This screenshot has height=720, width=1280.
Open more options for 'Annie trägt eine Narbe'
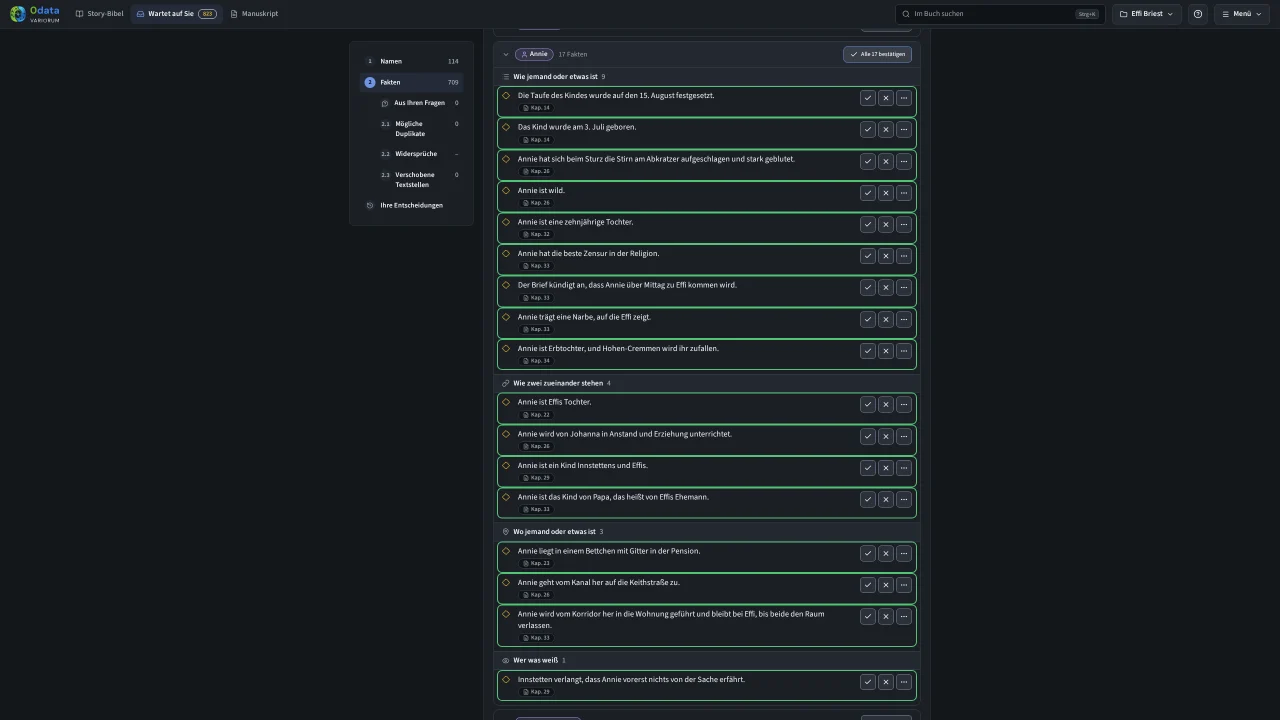click(904, 320)
